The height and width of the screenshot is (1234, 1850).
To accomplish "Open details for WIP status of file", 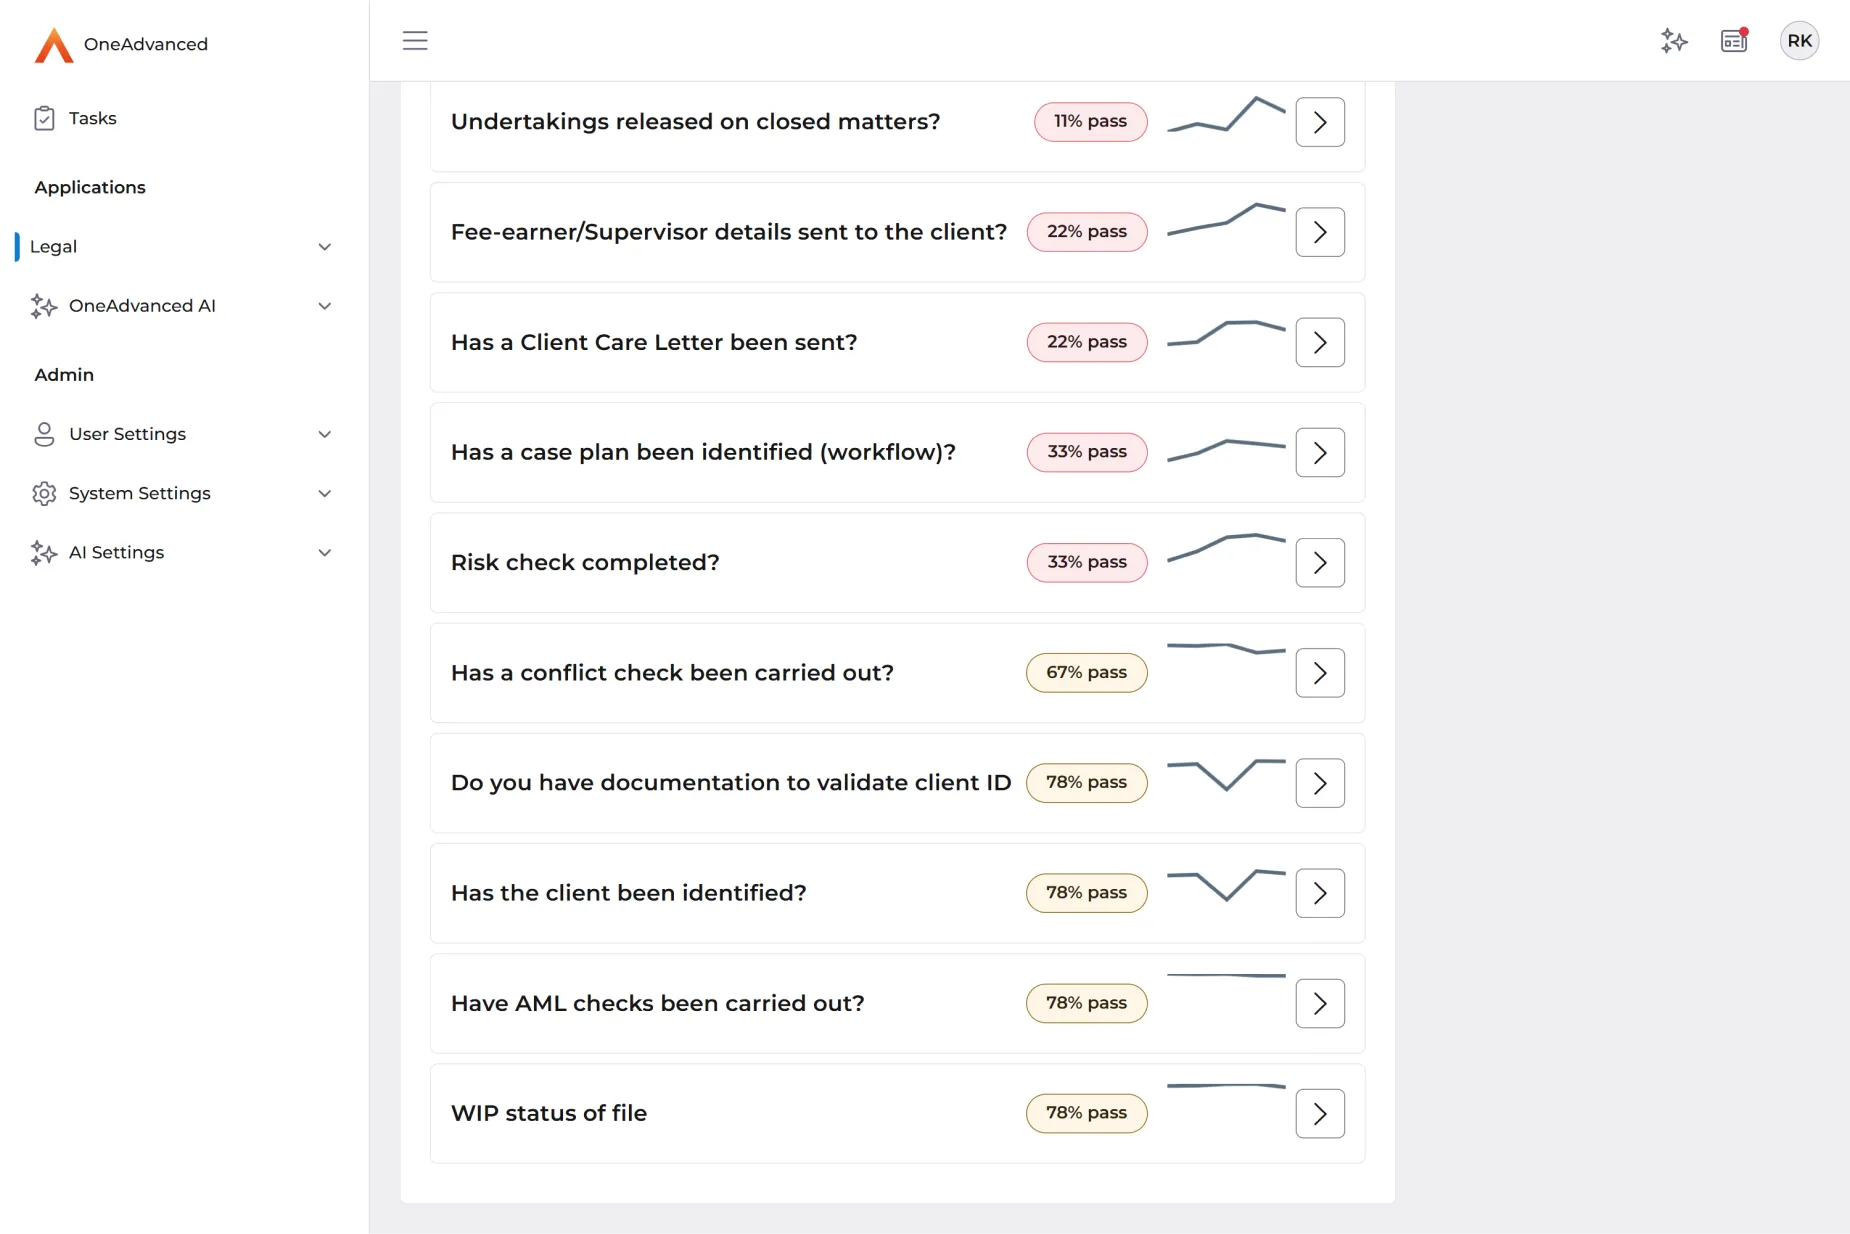I will click(1320, 1114).
